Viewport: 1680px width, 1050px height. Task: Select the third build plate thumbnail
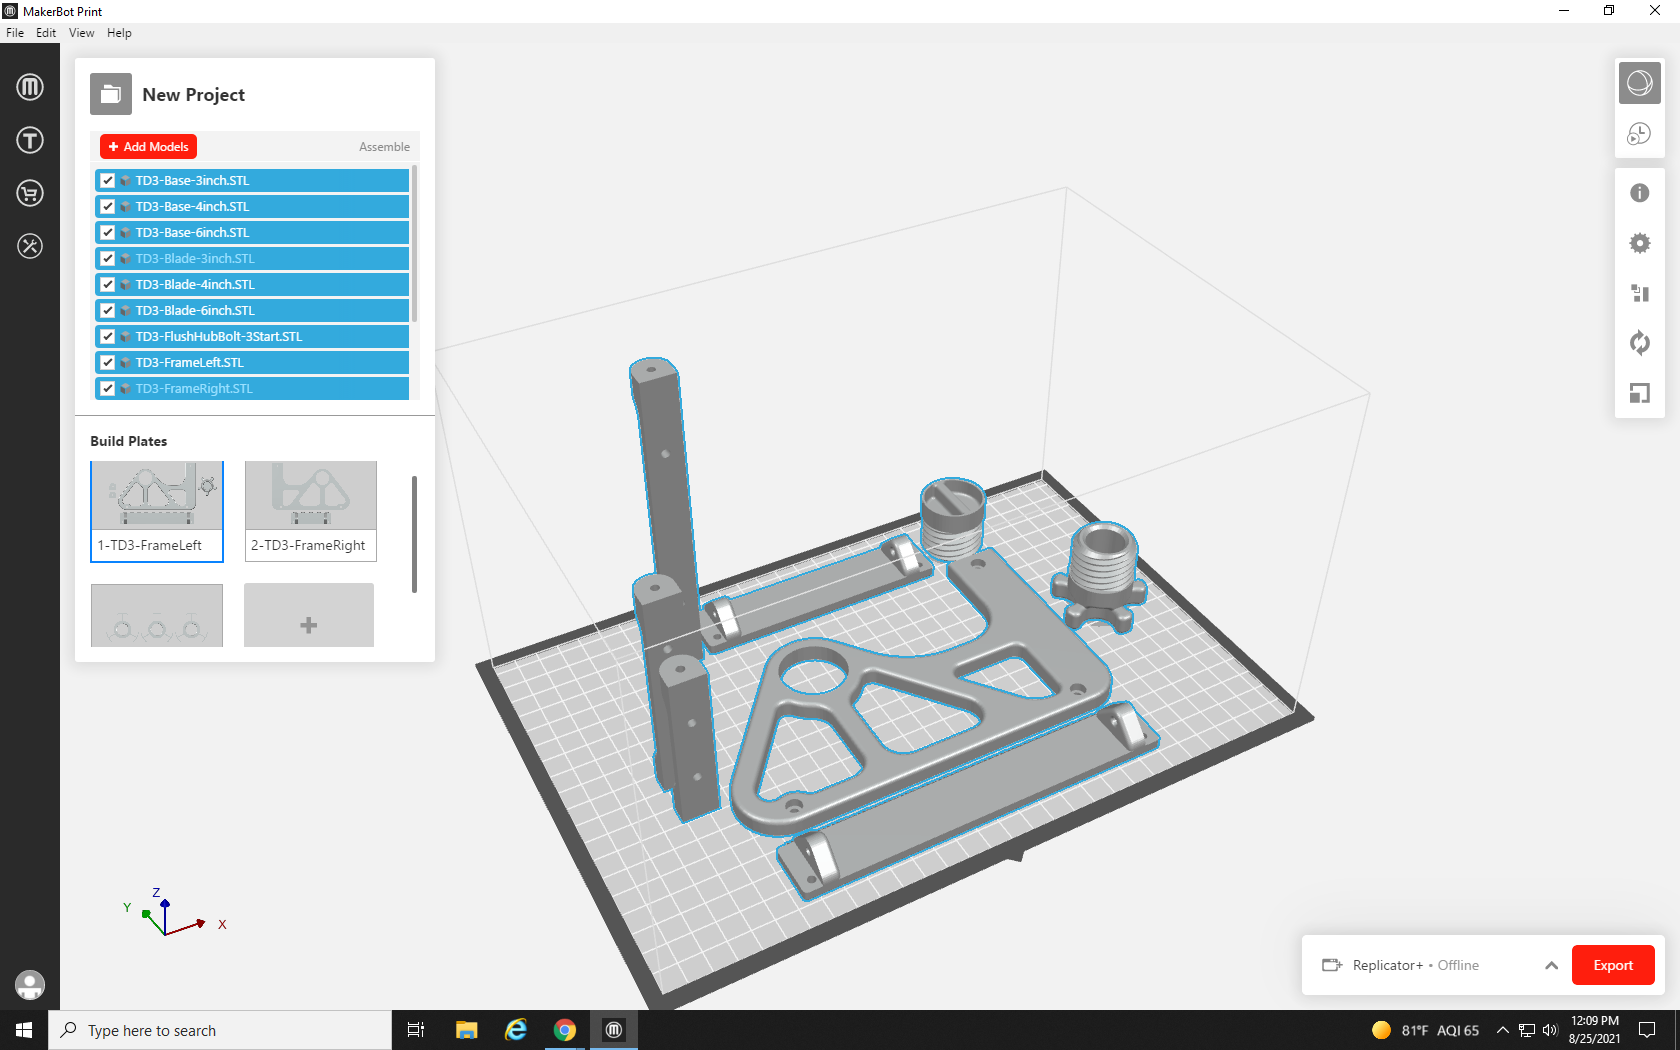click(157, 615)
